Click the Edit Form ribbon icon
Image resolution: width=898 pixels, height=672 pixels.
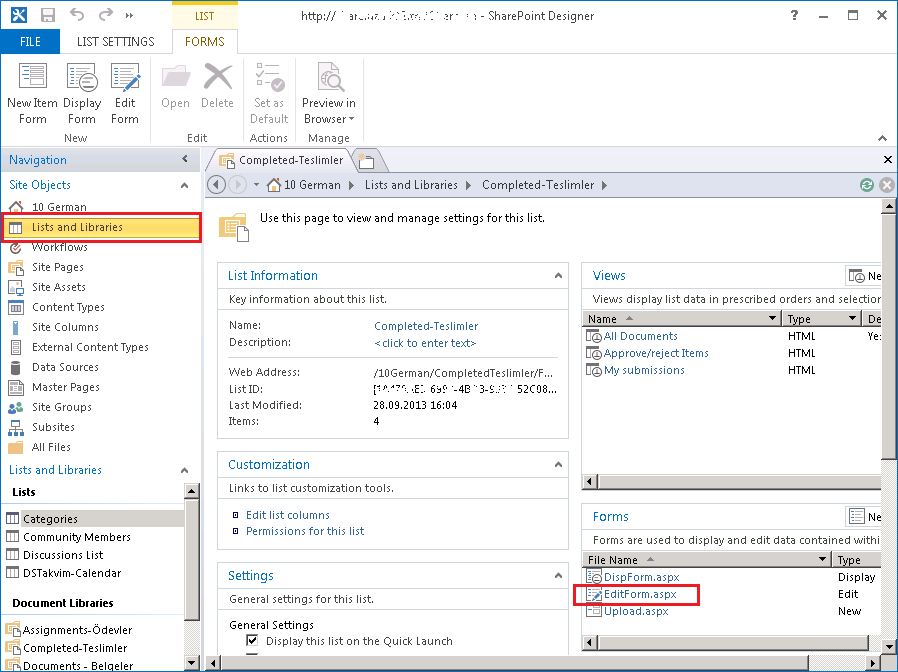tap(125, 77)
